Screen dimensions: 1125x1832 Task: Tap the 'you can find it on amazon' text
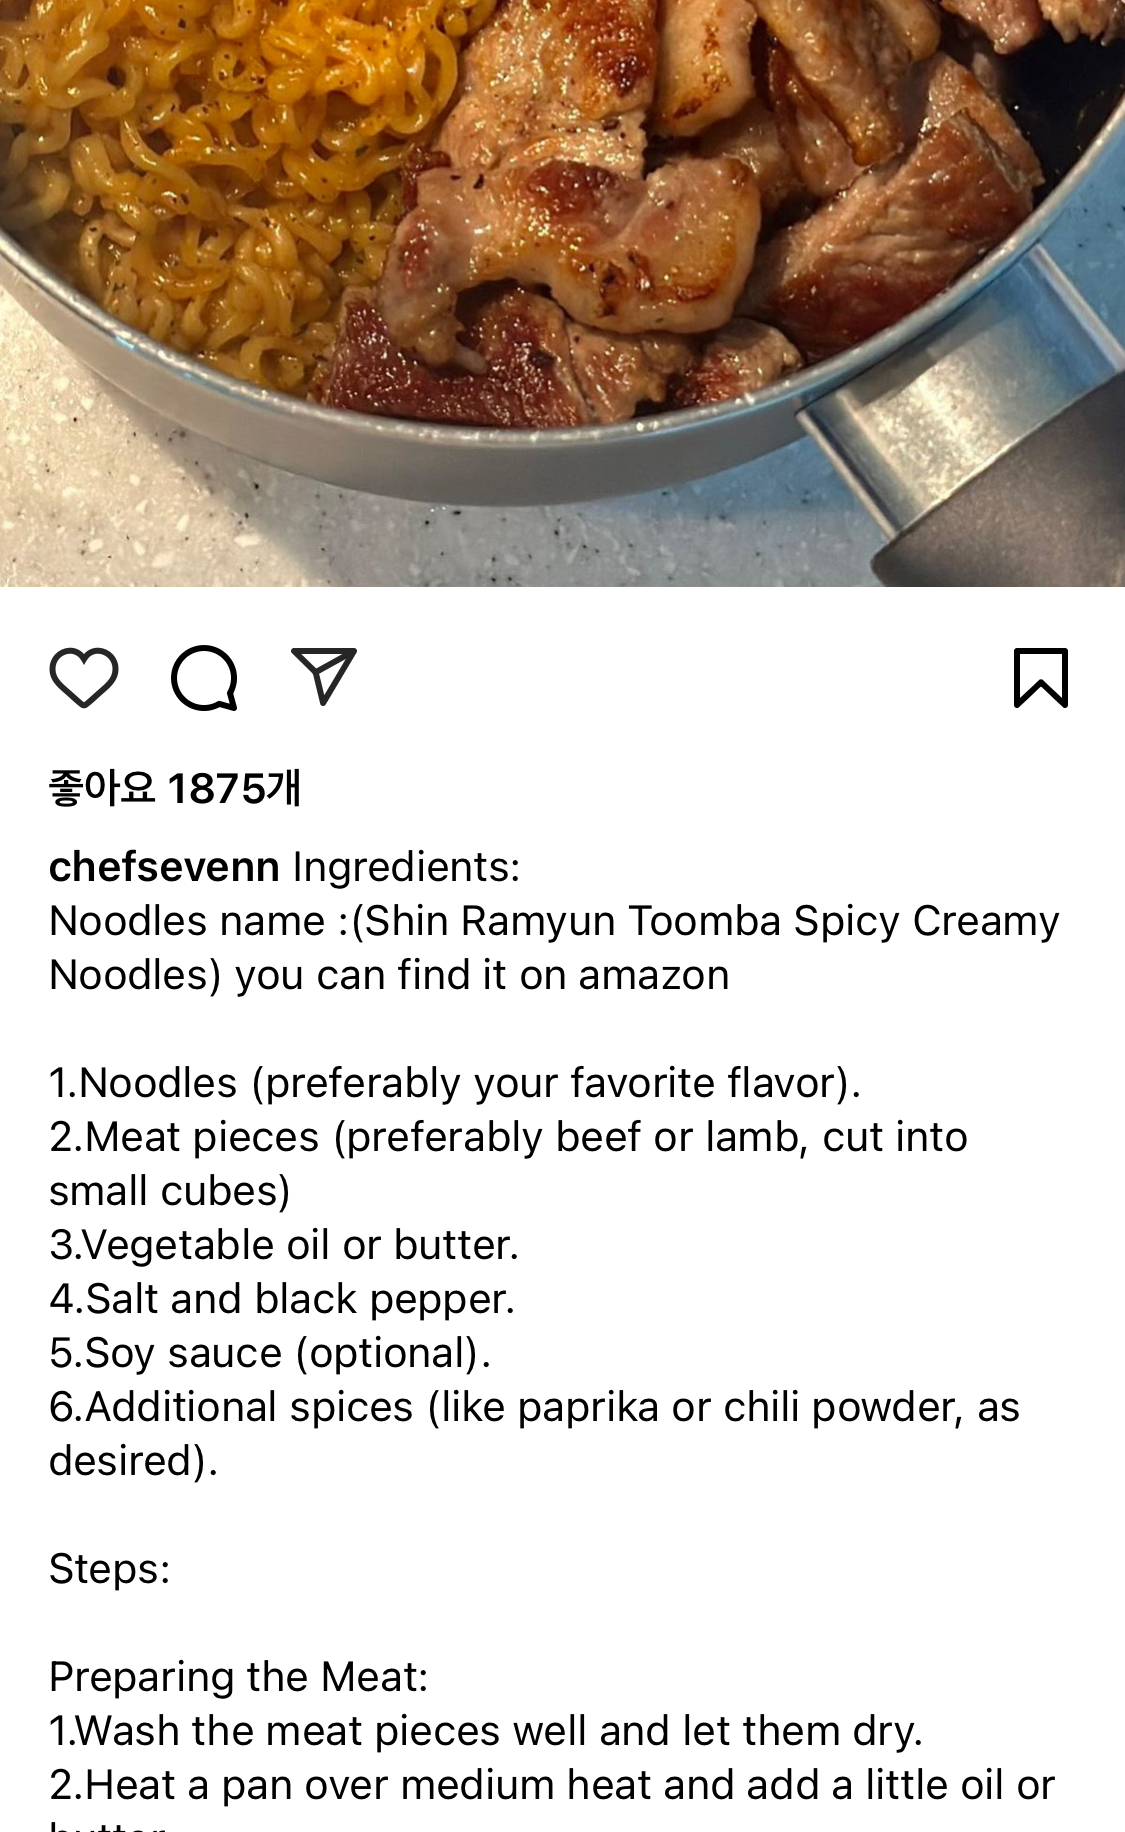tap(482, 975)
